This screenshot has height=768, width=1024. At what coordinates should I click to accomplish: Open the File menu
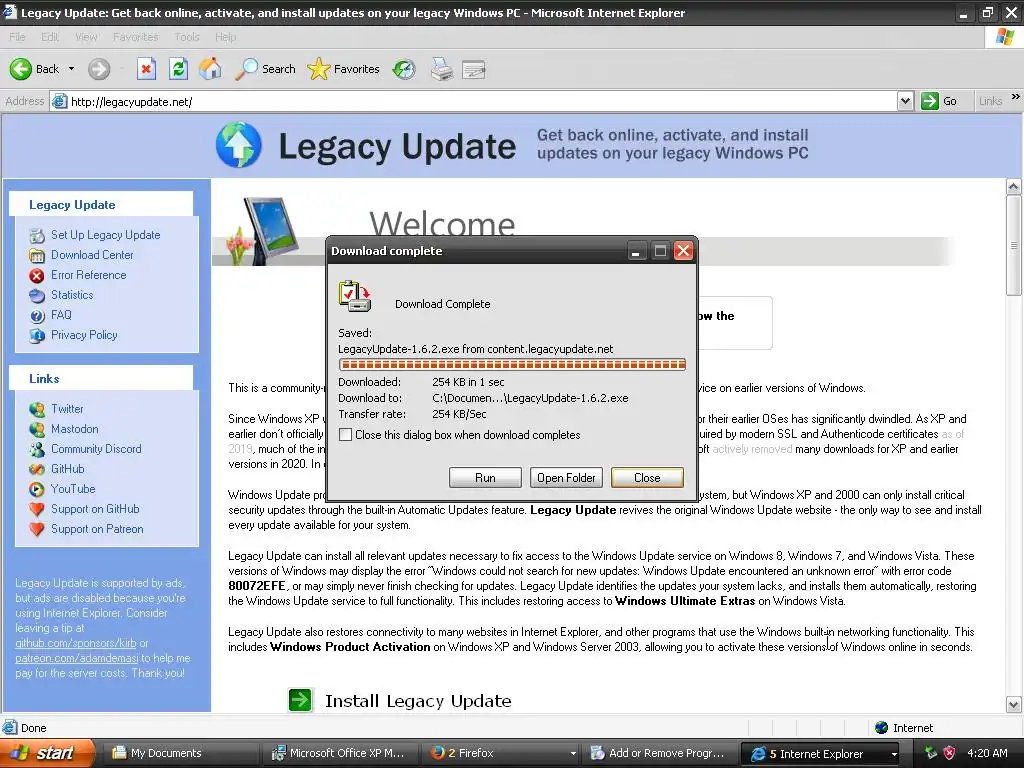18,37
